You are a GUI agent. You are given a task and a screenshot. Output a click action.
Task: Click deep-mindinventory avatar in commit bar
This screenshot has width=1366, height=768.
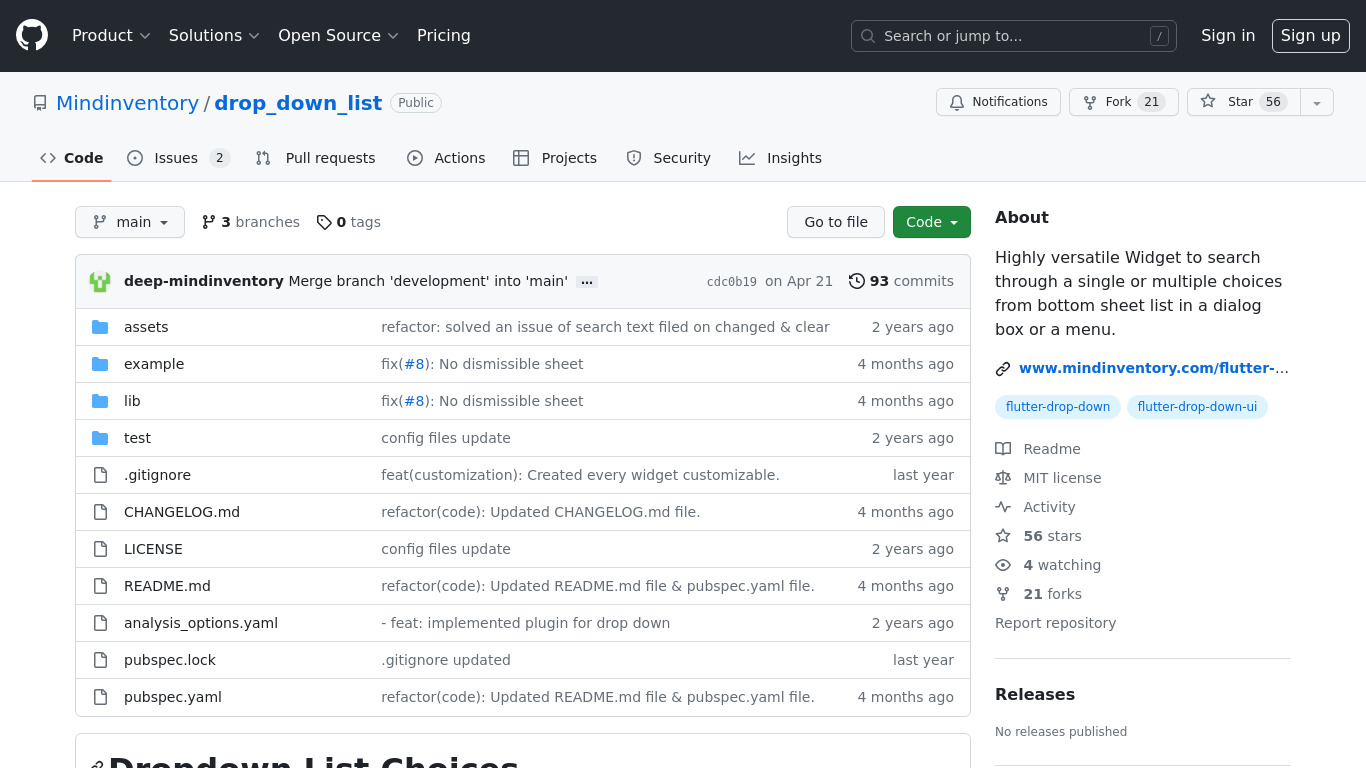pos(100,282)
